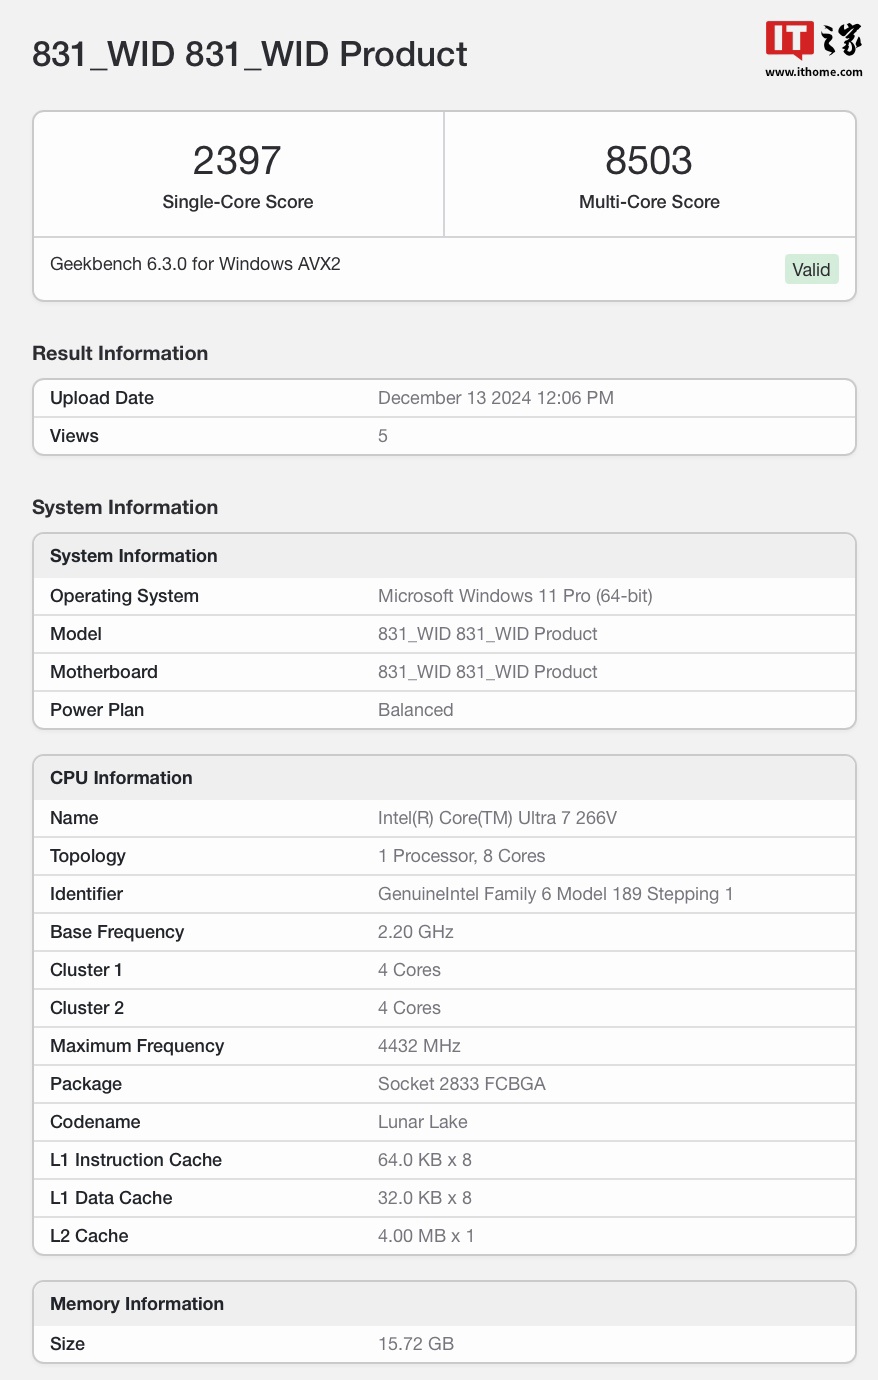Click the Package row label
878x1380 pixels.
coord(86,1084)
